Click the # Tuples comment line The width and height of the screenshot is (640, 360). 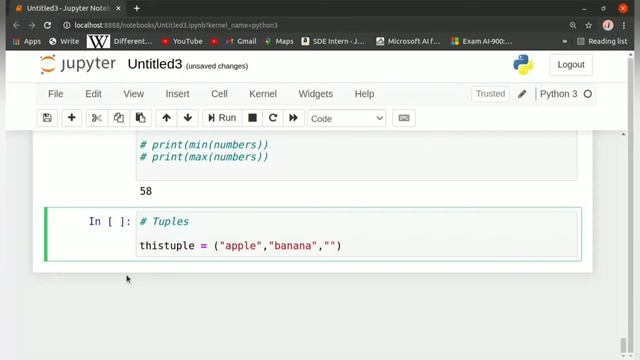coord(164,222)
